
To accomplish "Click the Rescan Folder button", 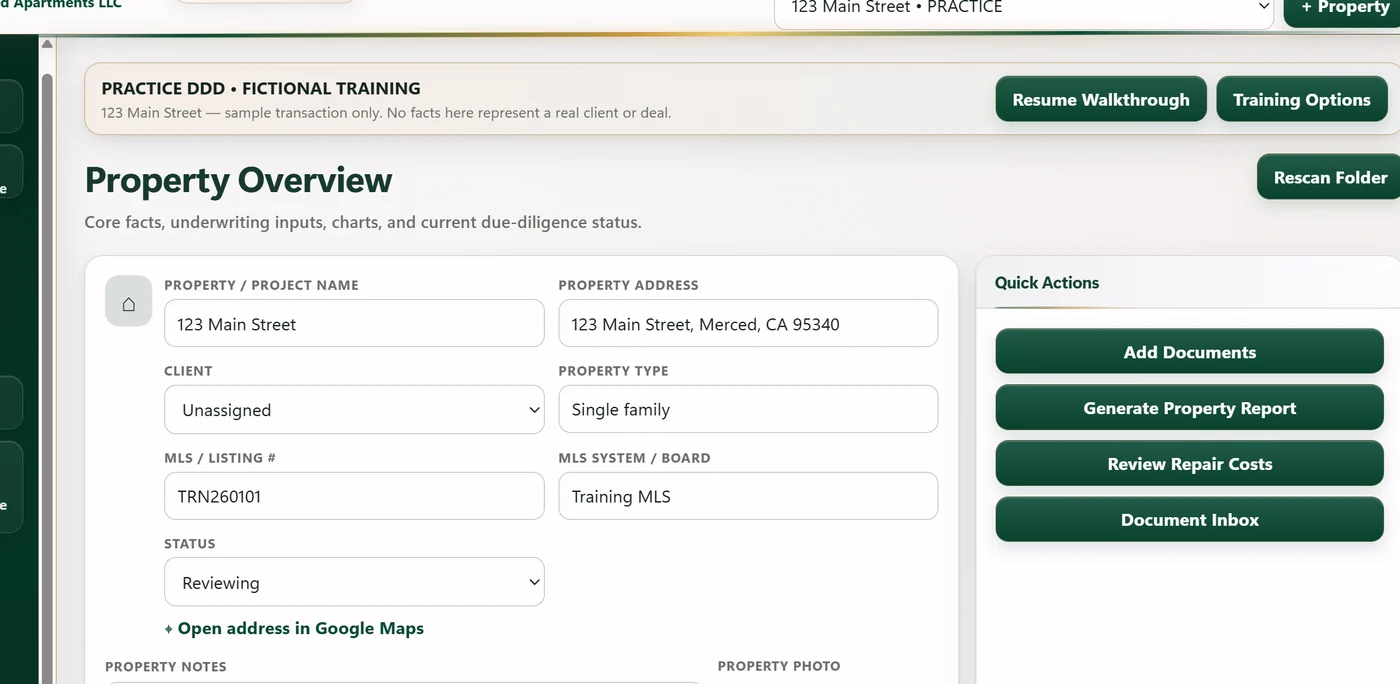I will point(1330,177).
